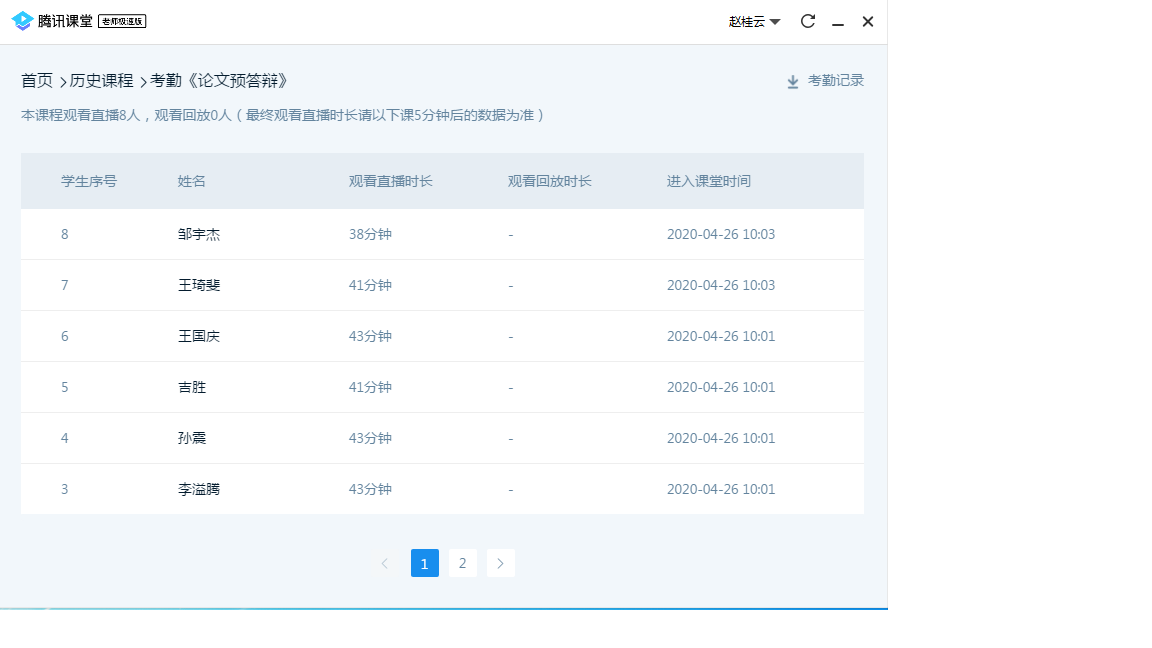Close the Tencent Classroom window
The width and height of the screenshot is (1152, 648).
click(868, 22)
